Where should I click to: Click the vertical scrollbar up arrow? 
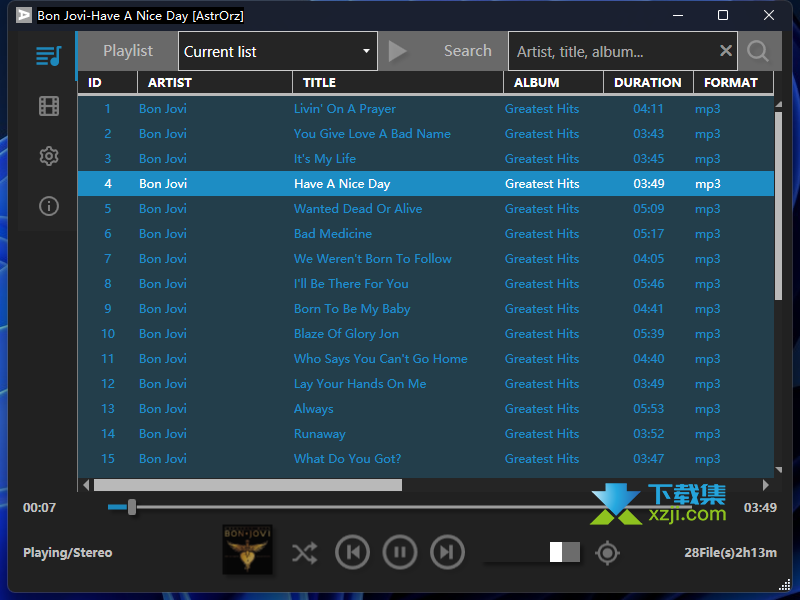click(778, 105)
